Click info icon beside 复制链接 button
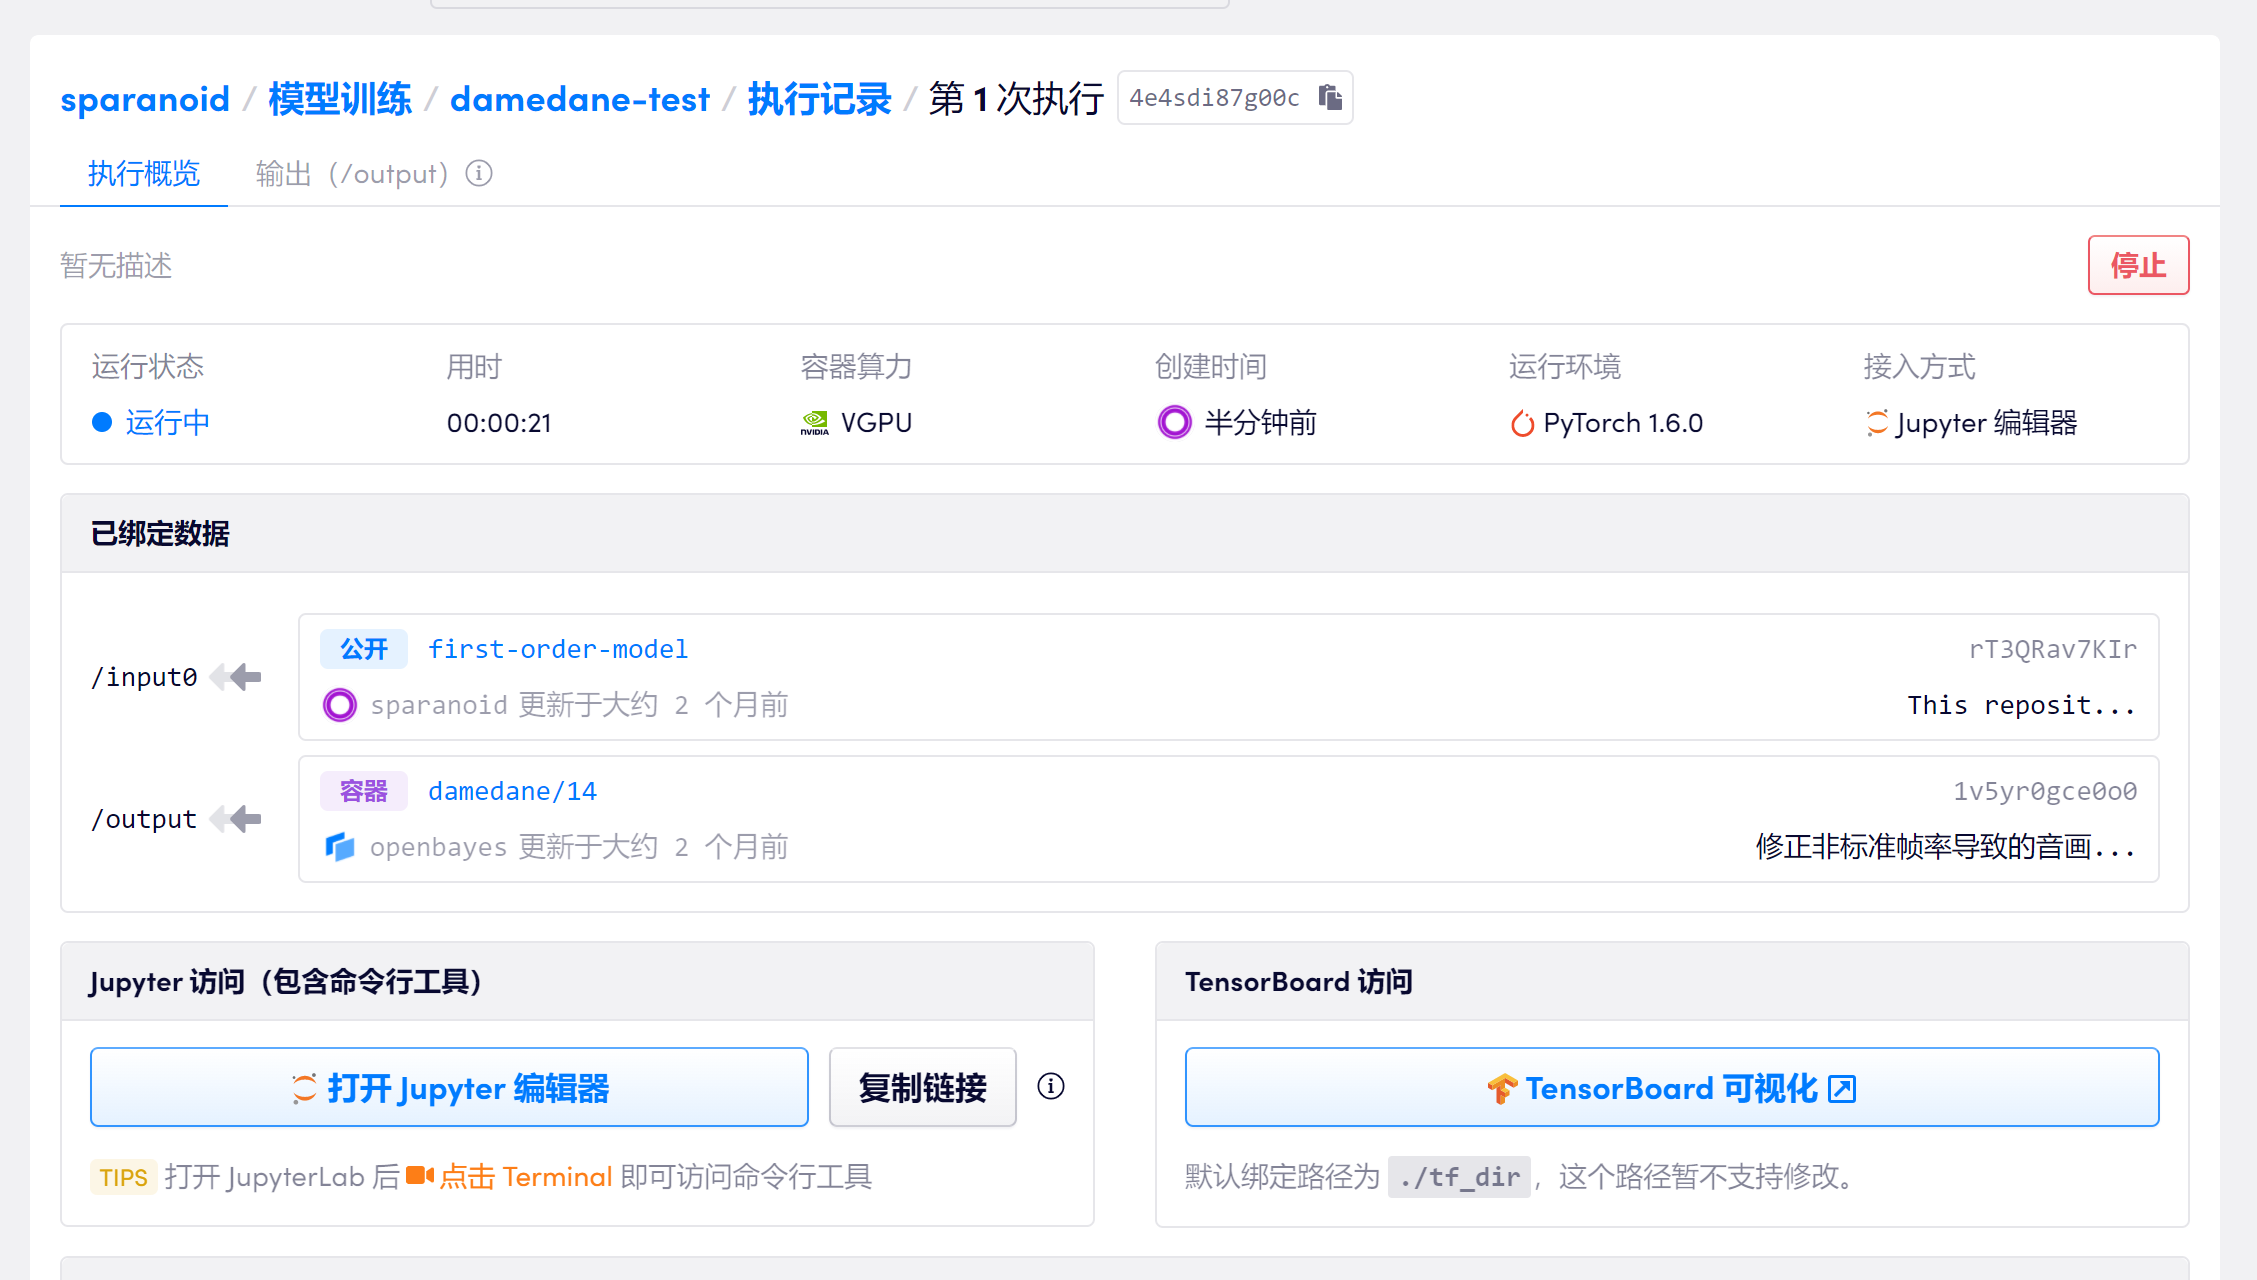Screen dimensions: 2257x1280 tap(1051, 1086)
